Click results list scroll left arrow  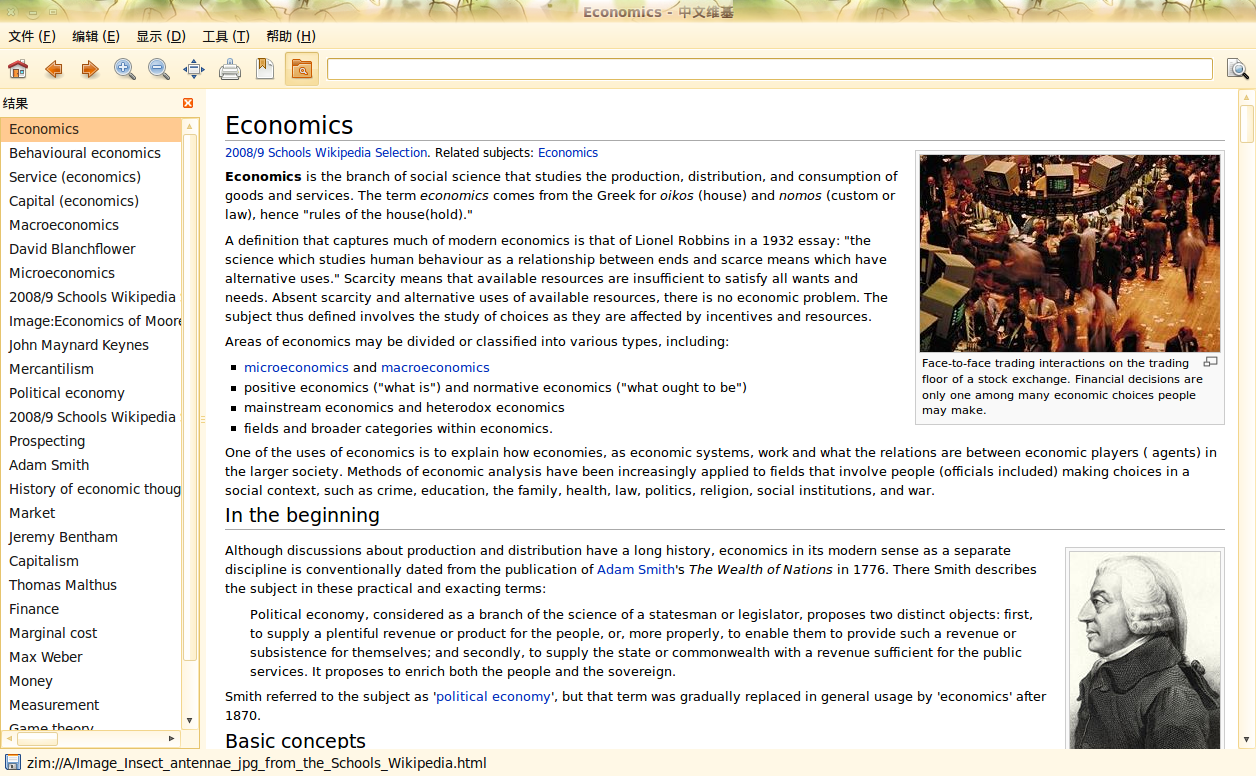click(x=9, y=739)
